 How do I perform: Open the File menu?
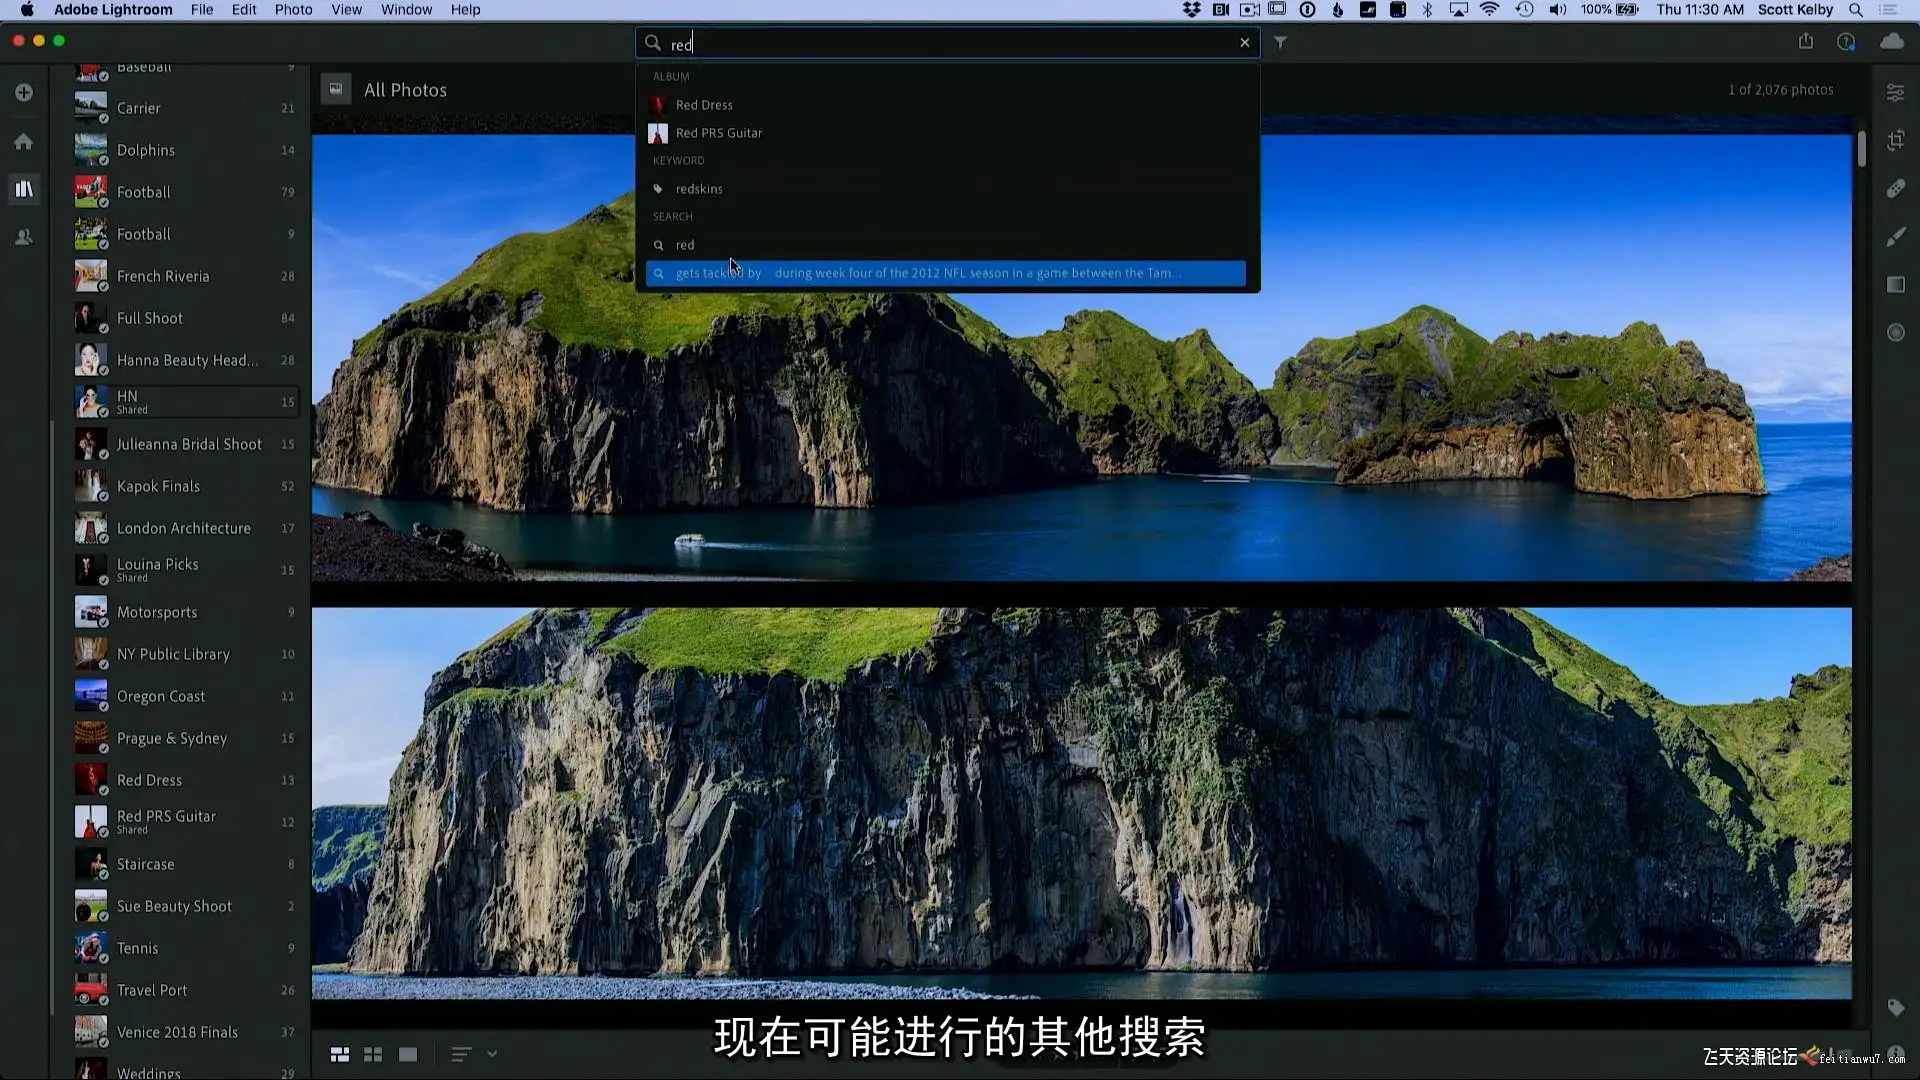point(202,9)
